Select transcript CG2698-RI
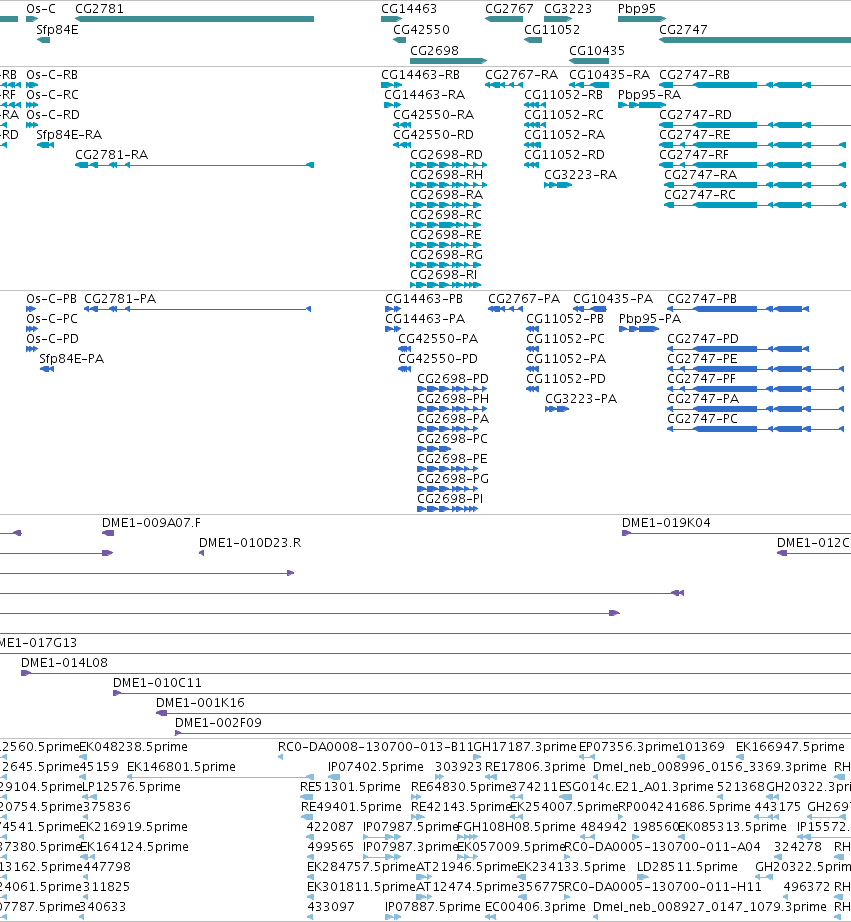Image resolution: width=851 pixels, height=922 pixels. [x=443, y=275]
